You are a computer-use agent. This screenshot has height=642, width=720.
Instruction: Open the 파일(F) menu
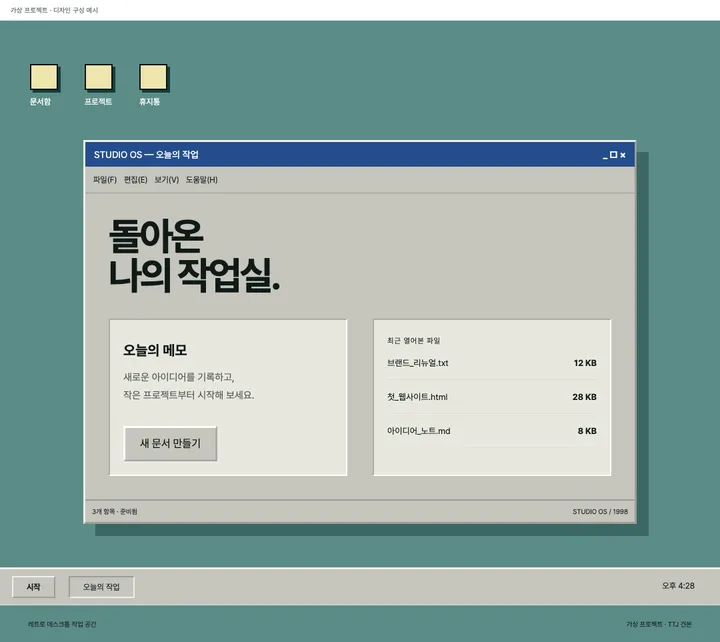[105, 180]
